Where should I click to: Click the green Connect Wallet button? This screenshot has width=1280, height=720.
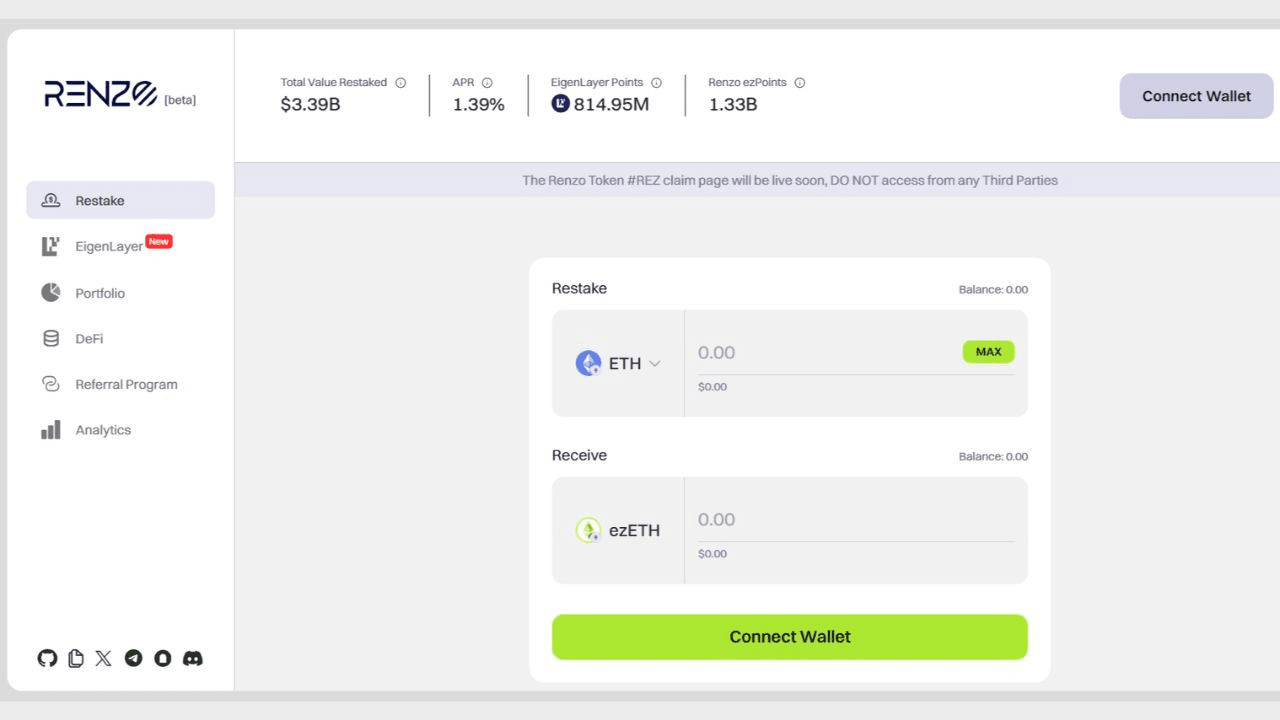(790, 637)
